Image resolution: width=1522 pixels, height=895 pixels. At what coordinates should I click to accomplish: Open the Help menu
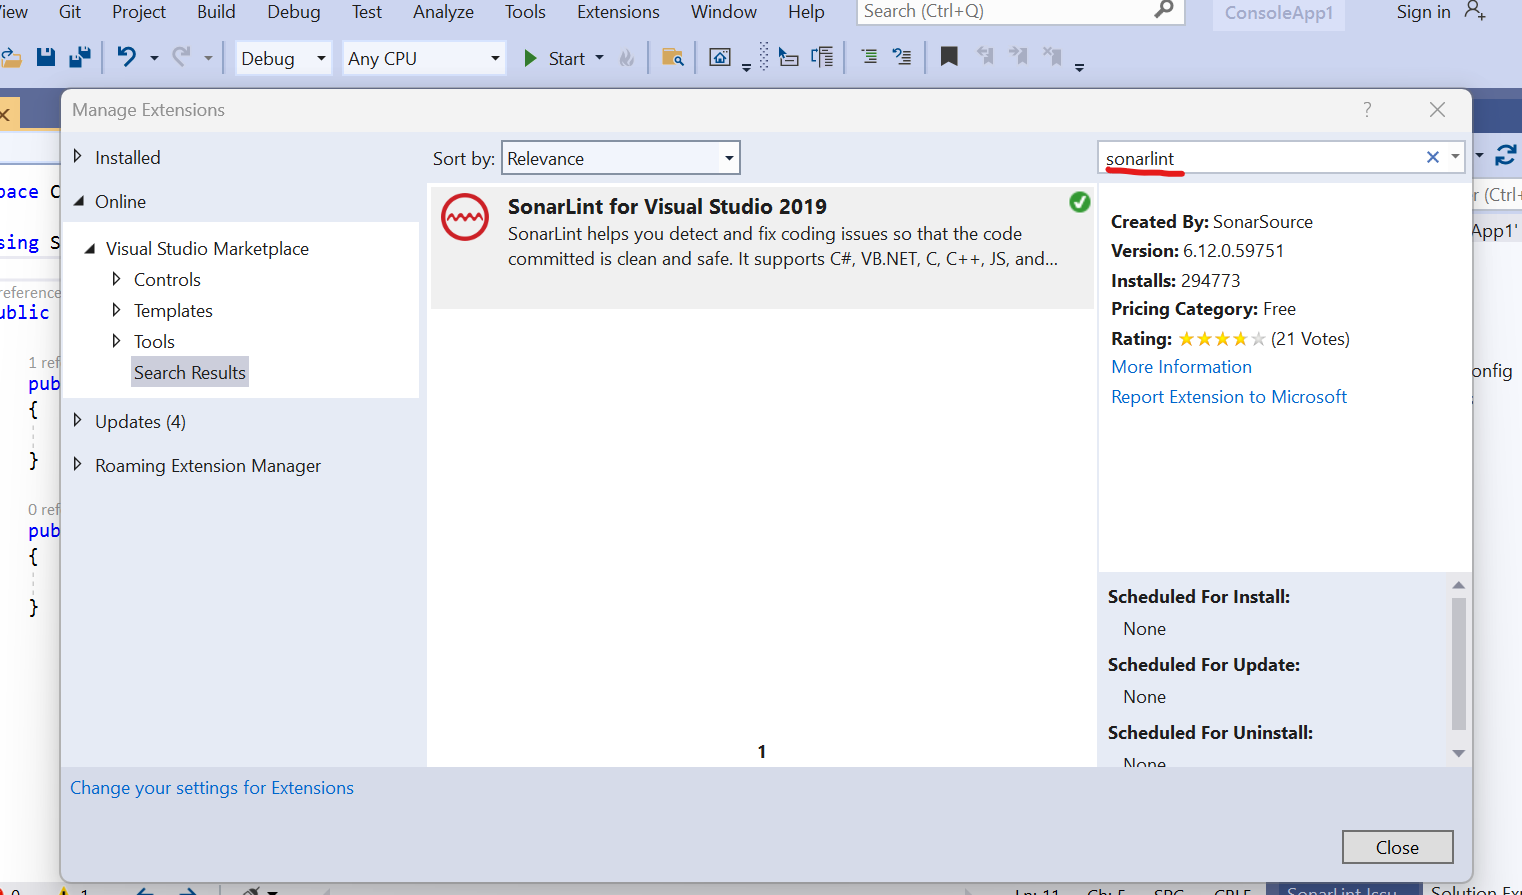(x=806, y=12)
